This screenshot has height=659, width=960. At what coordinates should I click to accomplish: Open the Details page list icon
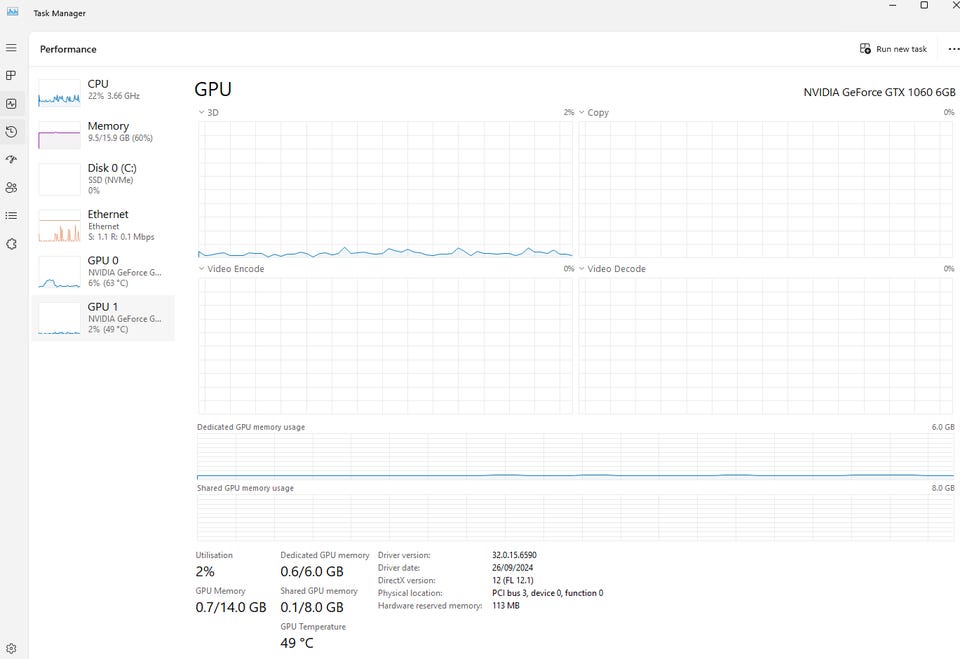11,215
